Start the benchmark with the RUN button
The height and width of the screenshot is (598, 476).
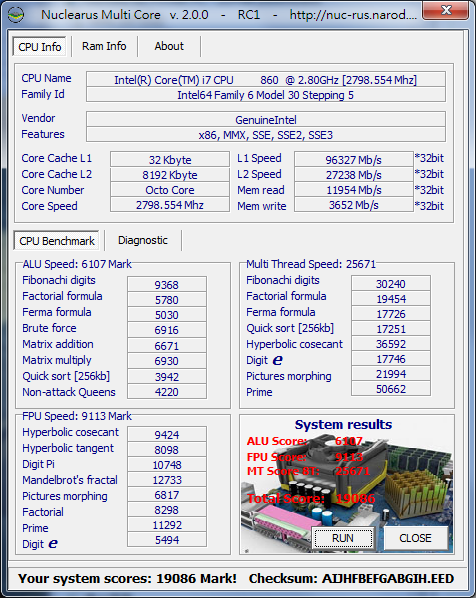tap(343, 538)
